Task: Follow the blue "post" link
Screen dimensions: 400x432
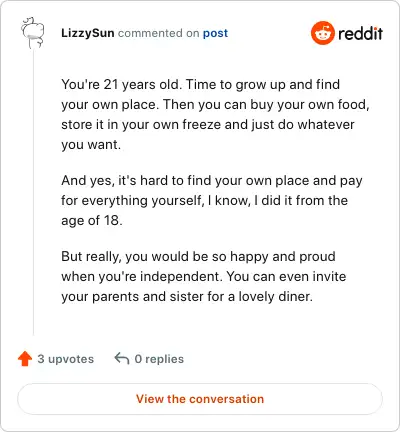Action: 216,33
